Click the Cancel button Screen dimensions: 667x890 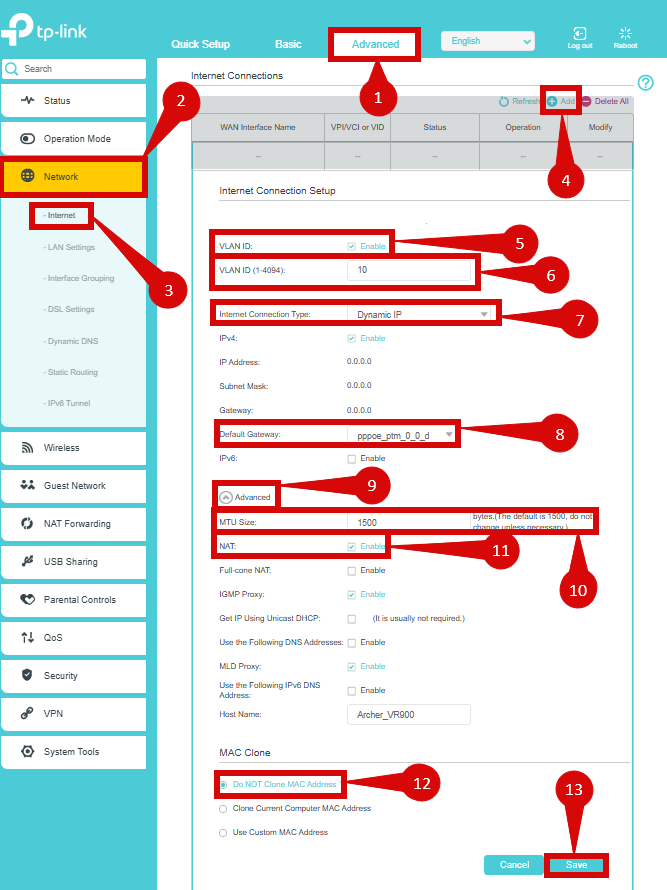tap(514, 864)
